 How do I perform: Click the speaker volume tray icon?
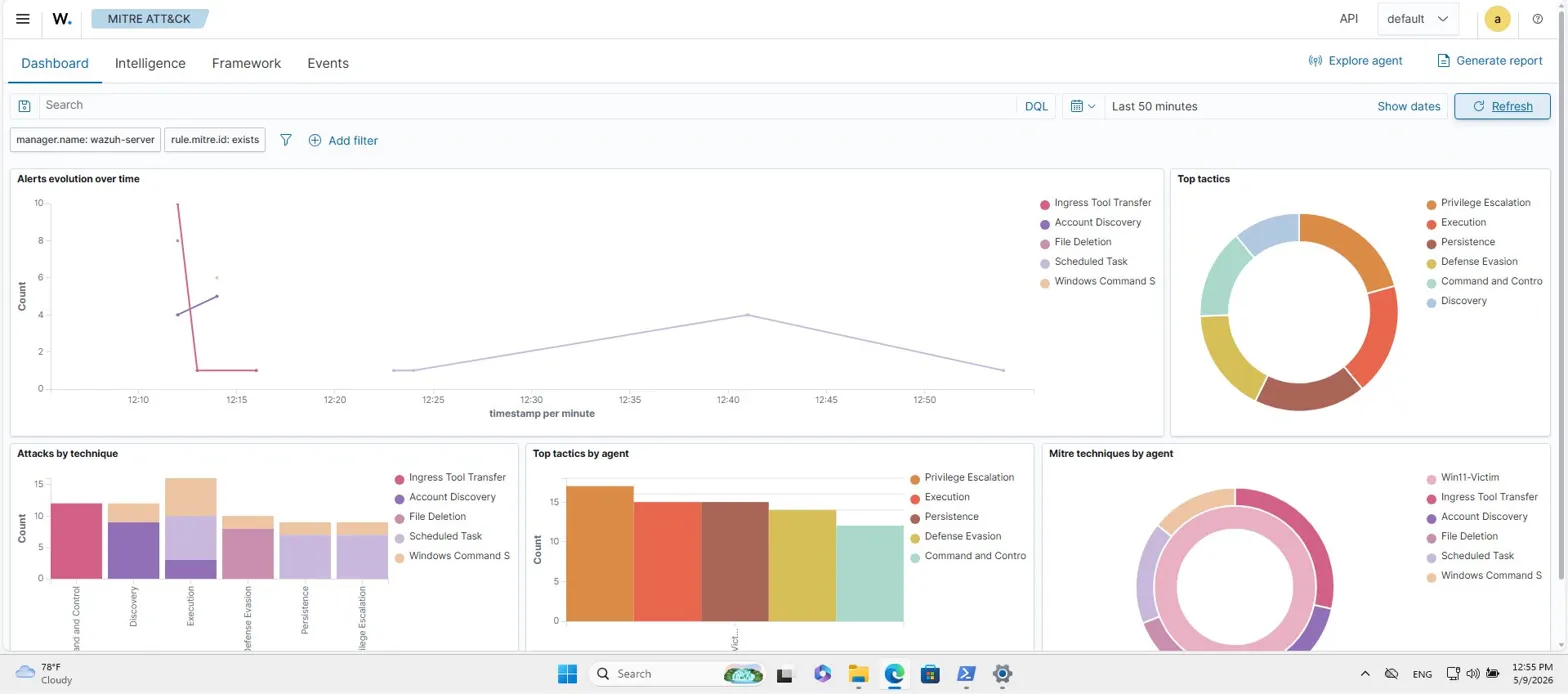pos(1472,674)
